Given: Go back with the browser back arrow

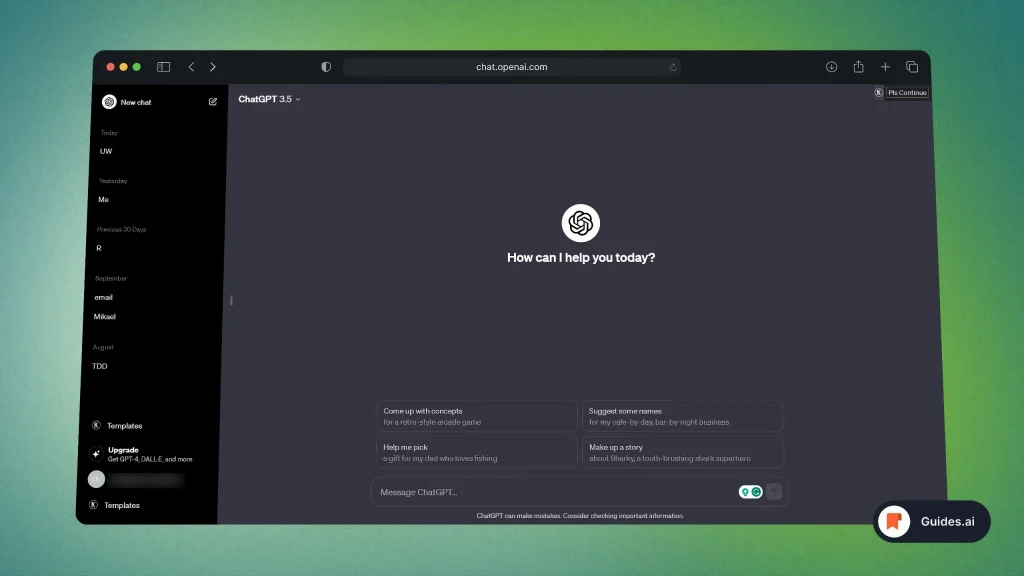Looking at the screenshot, I should 191,67.
